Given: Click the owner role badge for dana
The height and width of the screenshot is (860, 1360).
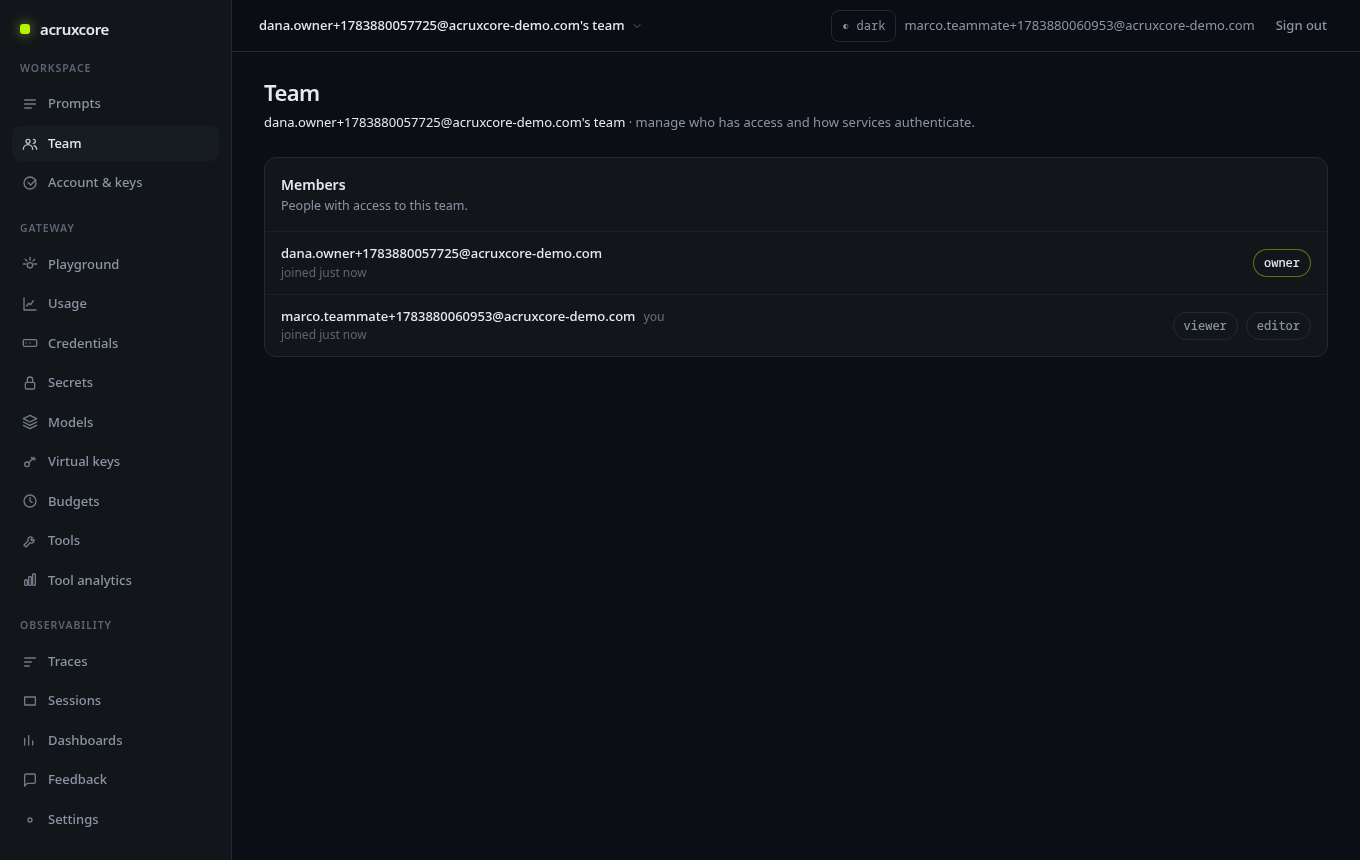Looking at the screenshot, I should click(x=1282, y=263).
